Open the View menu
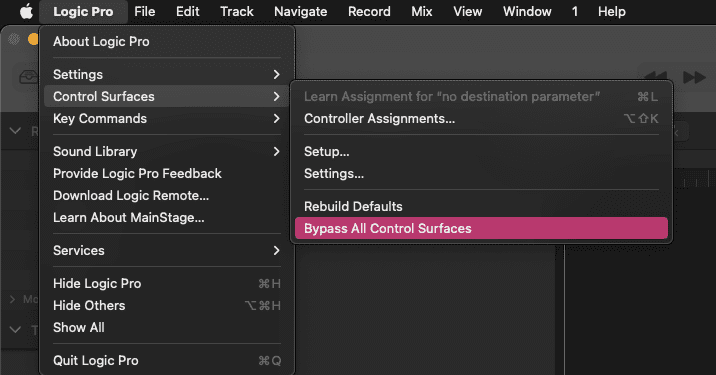This screenshot has height=375, width=716. point(468,11)
